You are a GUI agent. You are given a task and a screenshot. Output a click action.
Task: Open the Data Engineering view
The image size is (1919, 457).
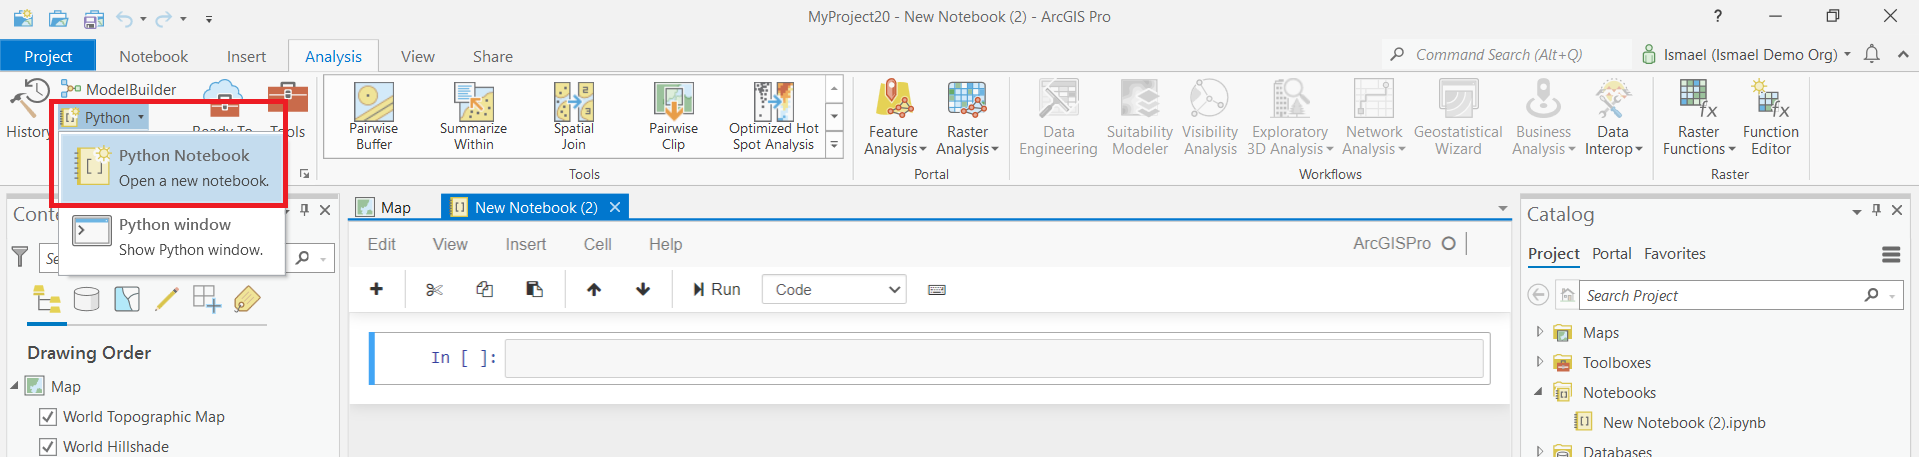(1058, 118)
